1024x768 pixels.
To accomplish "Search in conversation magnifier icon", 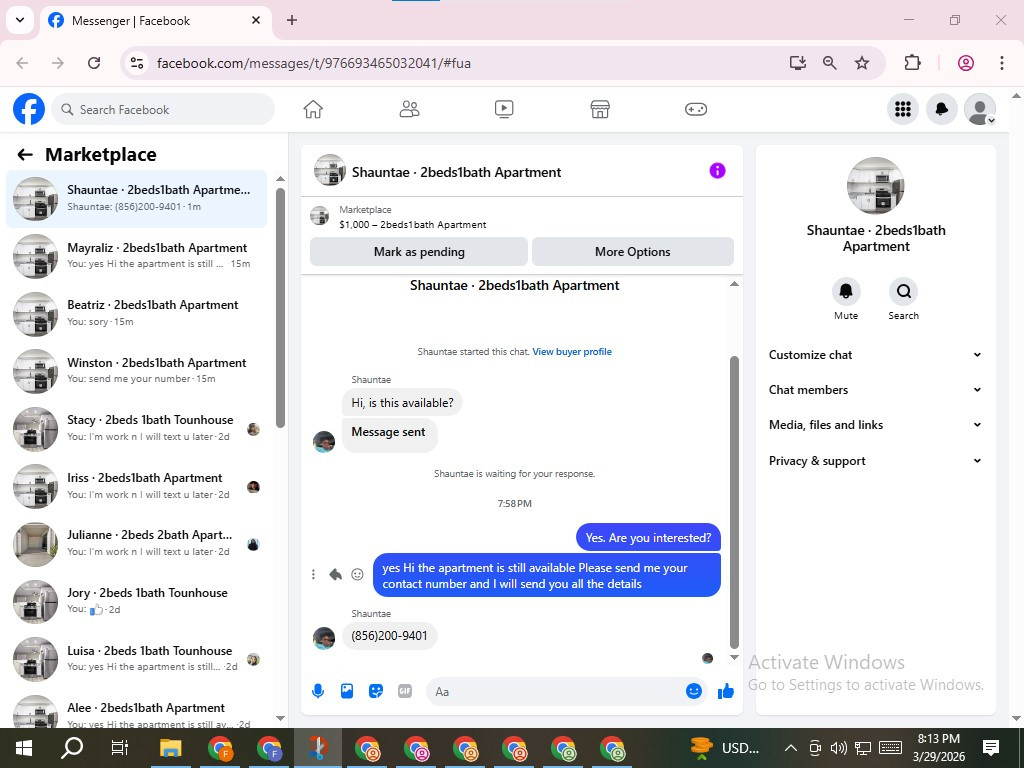I will click(903, 291).
